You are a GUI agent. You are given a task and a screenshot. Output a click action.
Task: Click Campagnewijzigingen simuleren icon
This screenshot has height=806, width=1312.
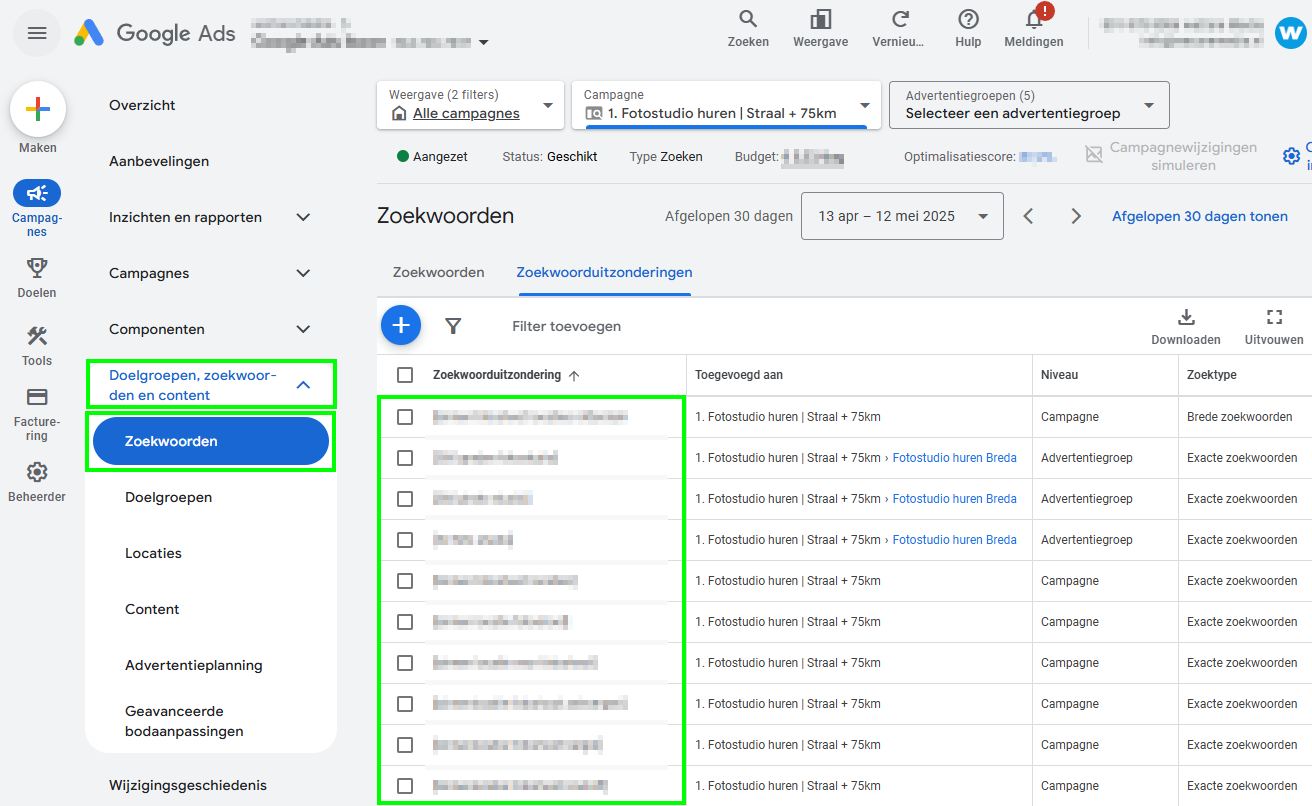point(1094,154)
